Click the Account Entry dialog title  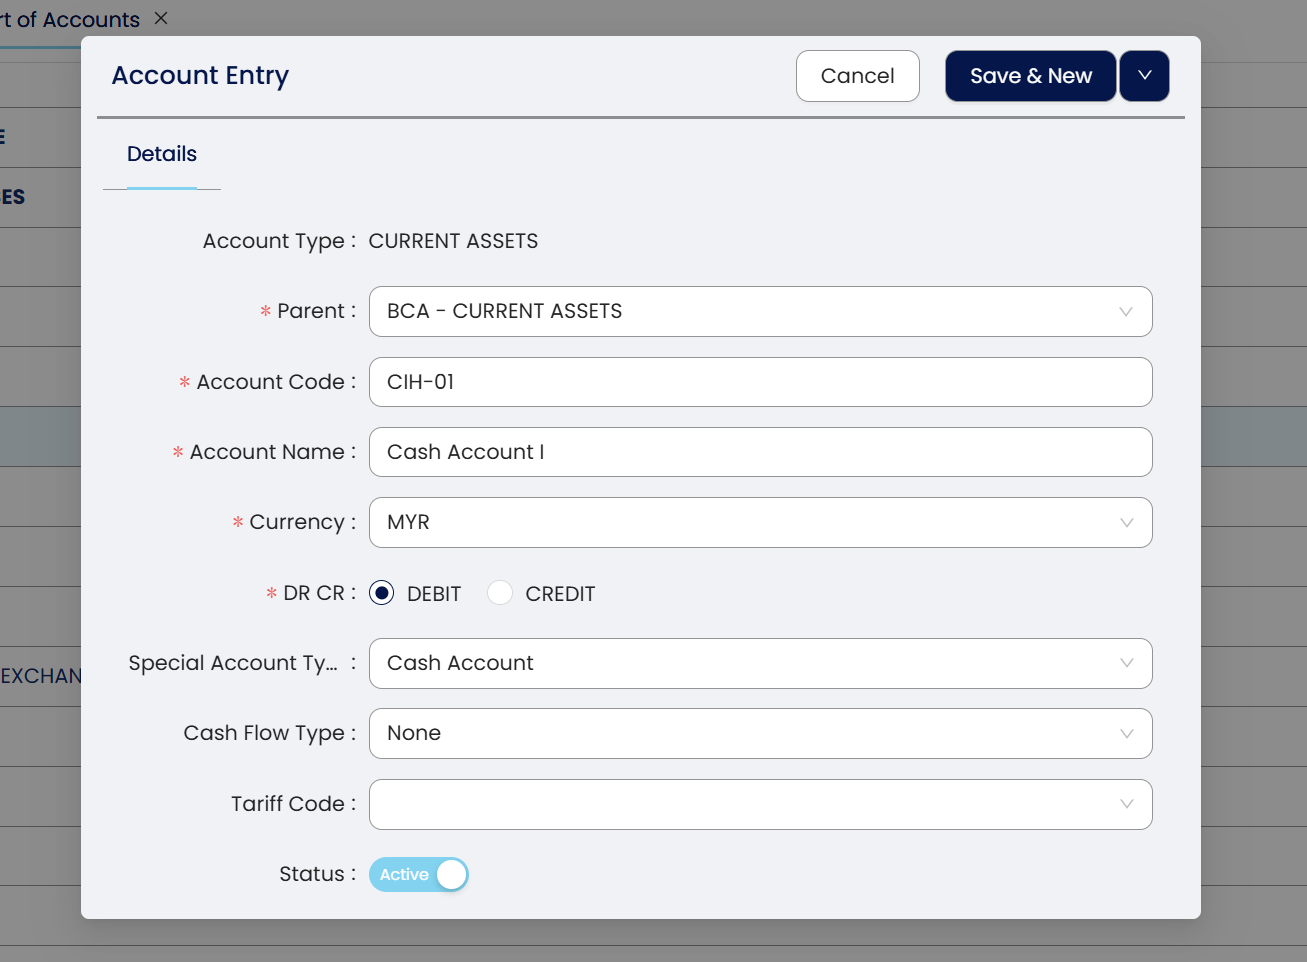(x=200, y=76)
